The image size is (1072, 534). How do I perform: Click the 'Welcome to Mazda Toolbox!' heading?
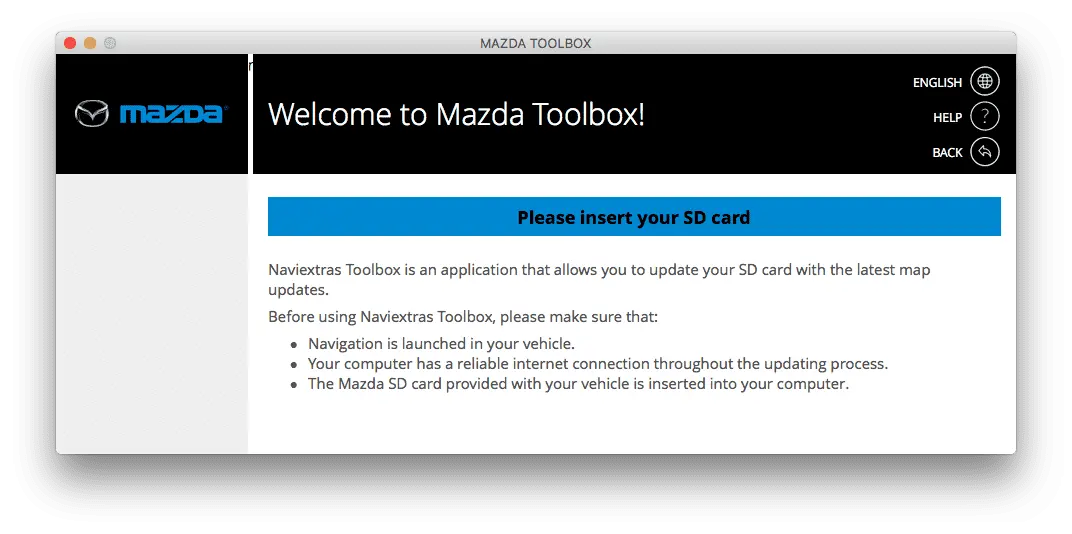pyautogui.click(x=456, y=114)
